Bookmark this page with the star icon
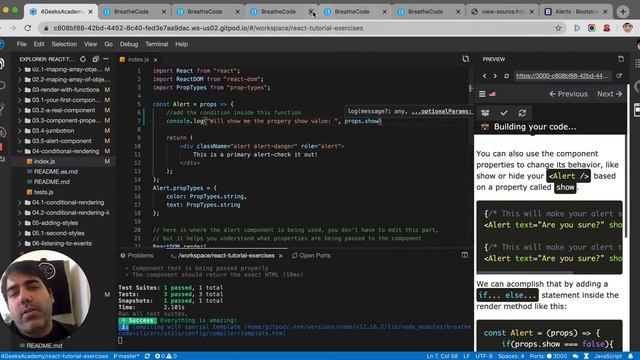 [x=558, y=28]
